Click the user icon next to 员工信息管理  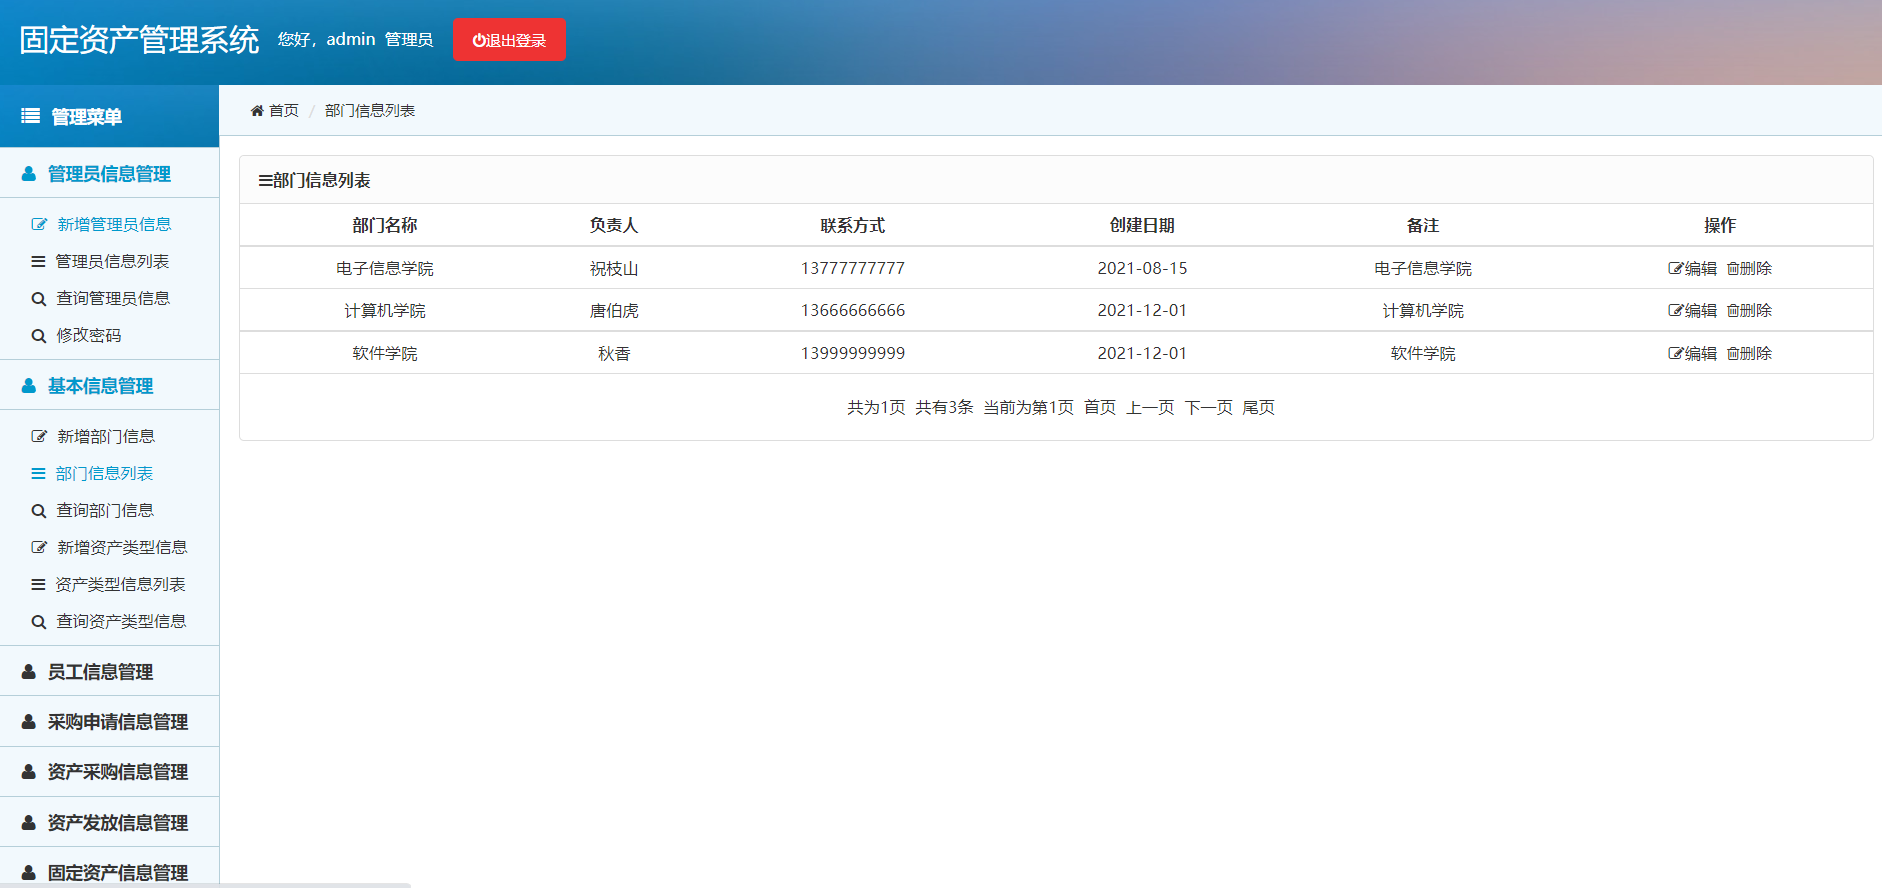coord(29,672)
